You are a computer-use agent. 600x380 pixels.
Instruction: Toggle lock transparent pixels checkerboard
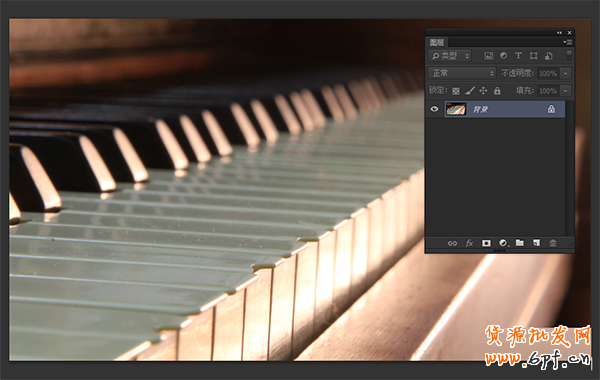tap(456, 91)
